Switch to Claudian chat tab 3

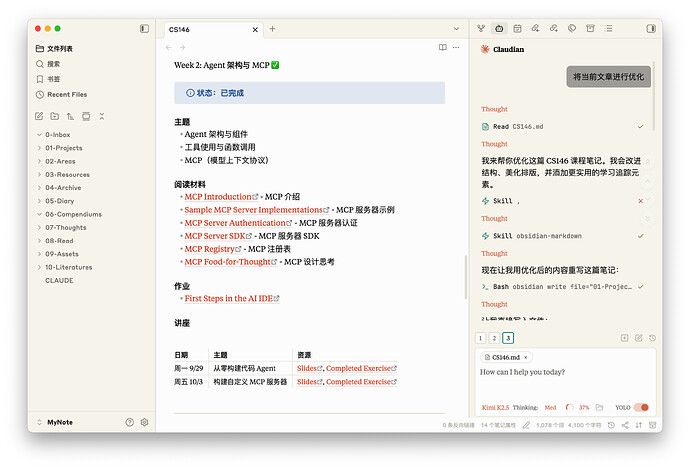[x=508, y=338]
